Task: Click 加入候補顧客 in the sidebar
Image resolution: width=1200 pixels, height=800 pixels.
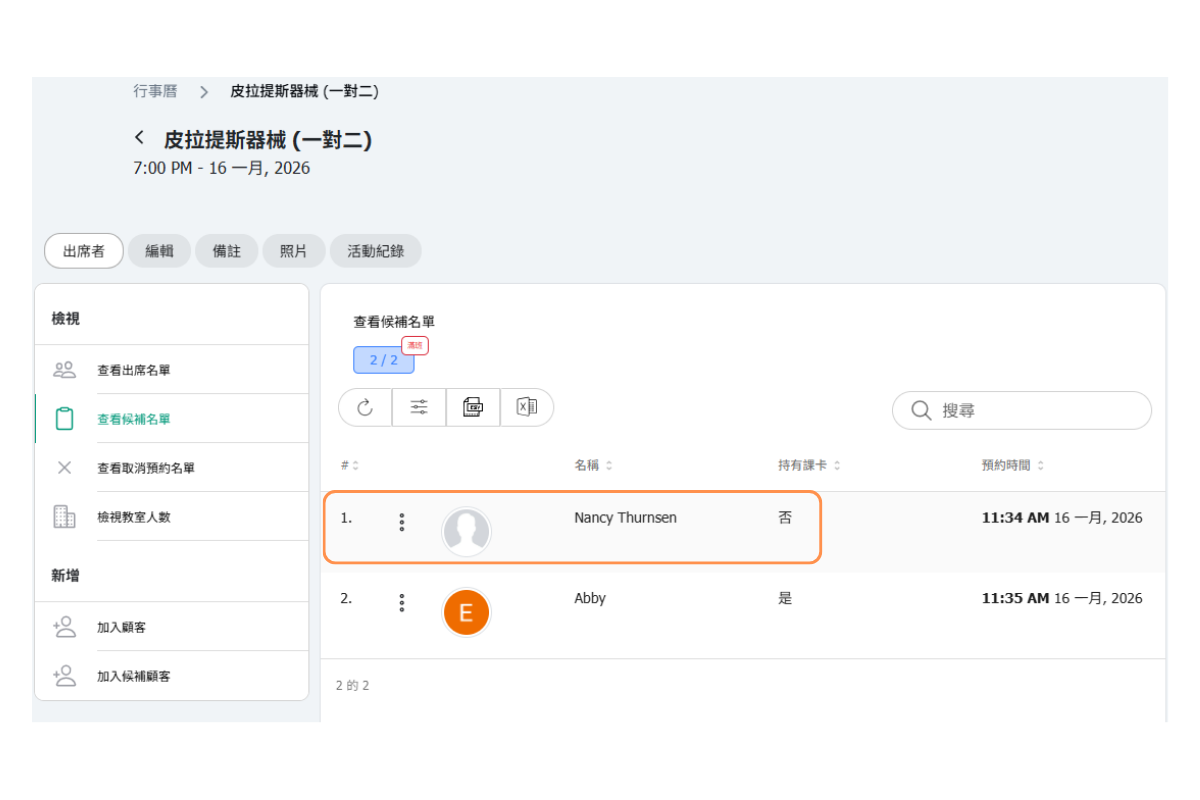Action: point(134,676)
